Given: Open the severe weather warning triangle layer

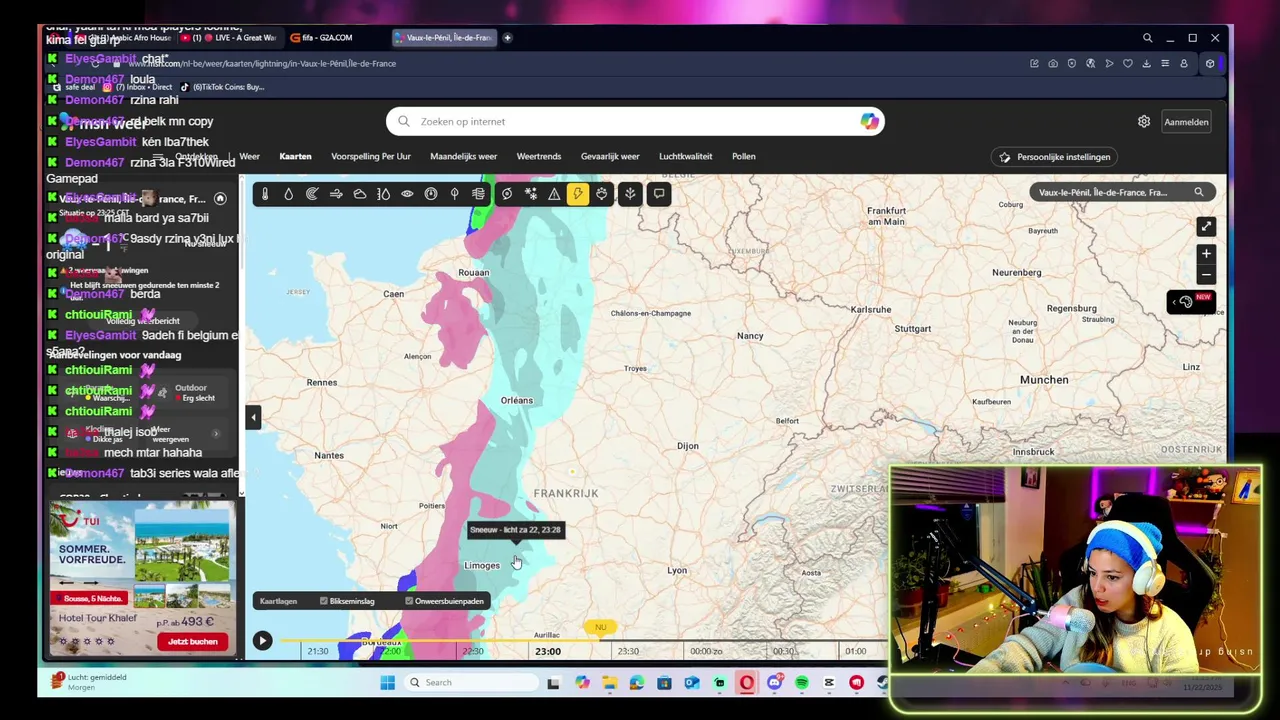Looking at the screenshot, I should (x=554, y=194).
